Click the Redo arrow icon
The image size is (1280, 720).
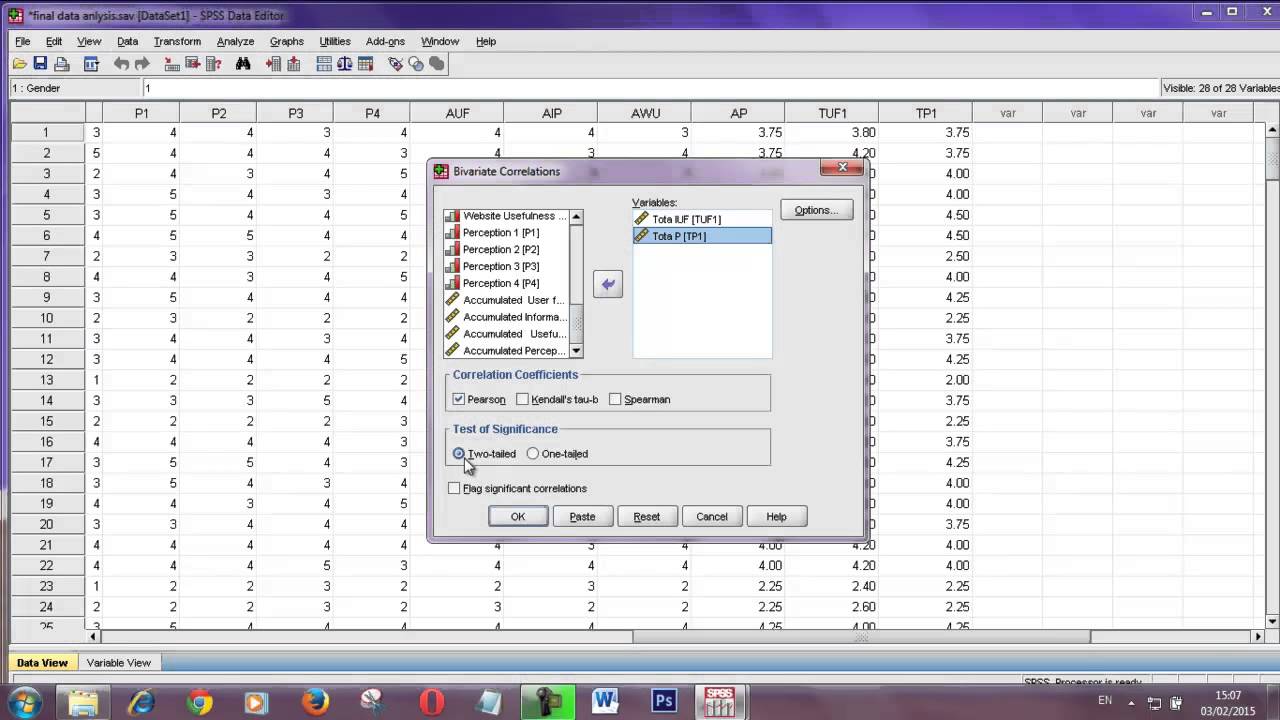[x=142, y=63]
